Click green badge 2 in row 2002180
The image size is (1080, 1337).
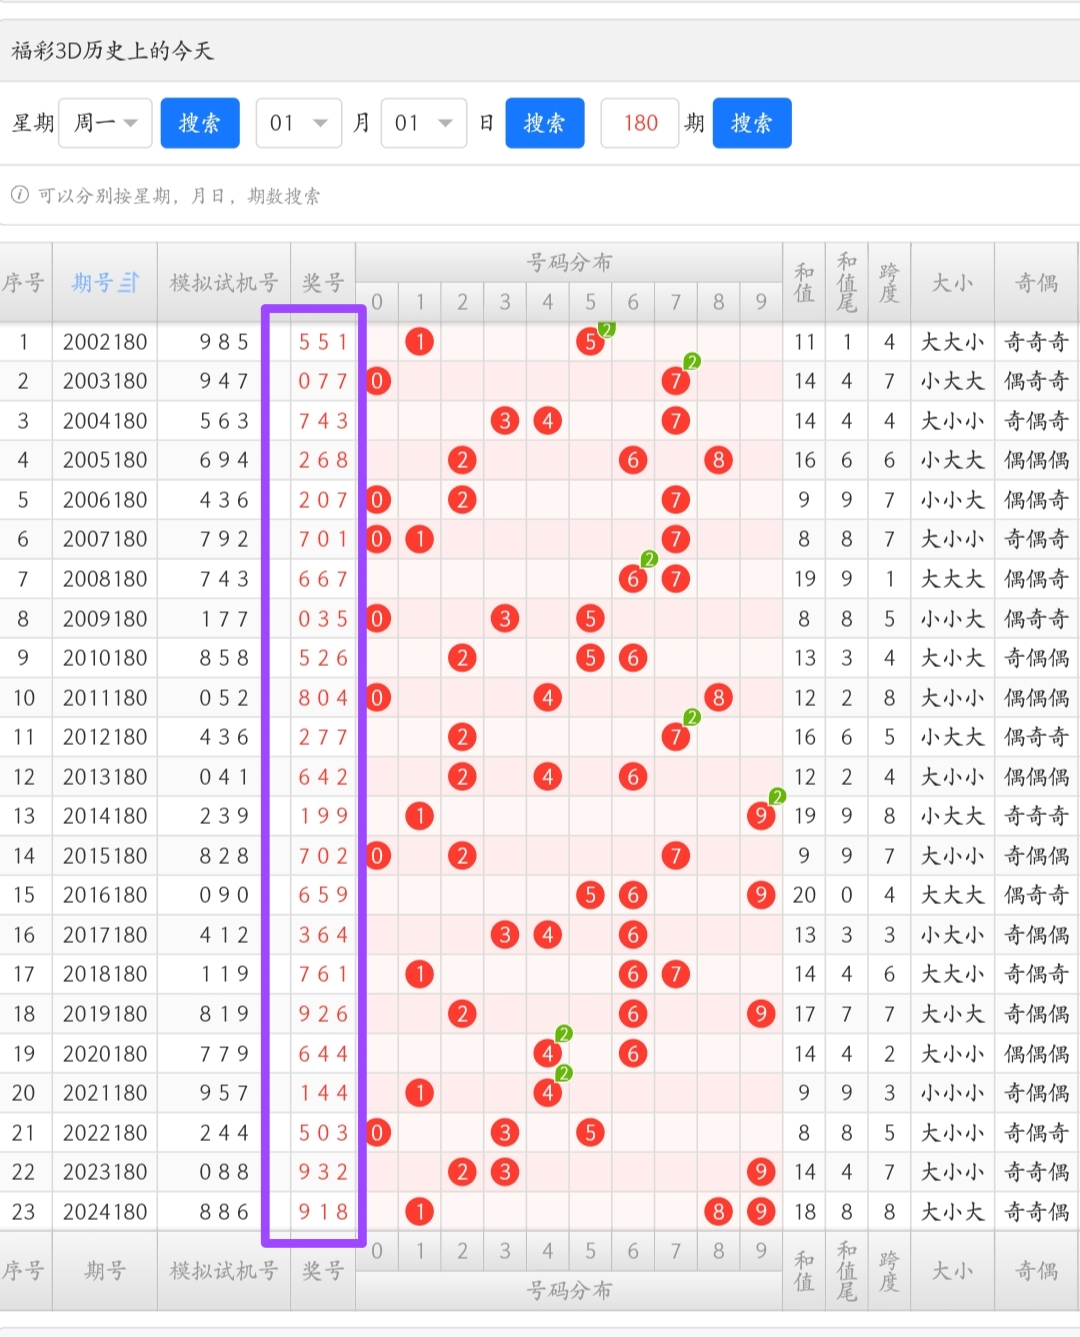606,329
